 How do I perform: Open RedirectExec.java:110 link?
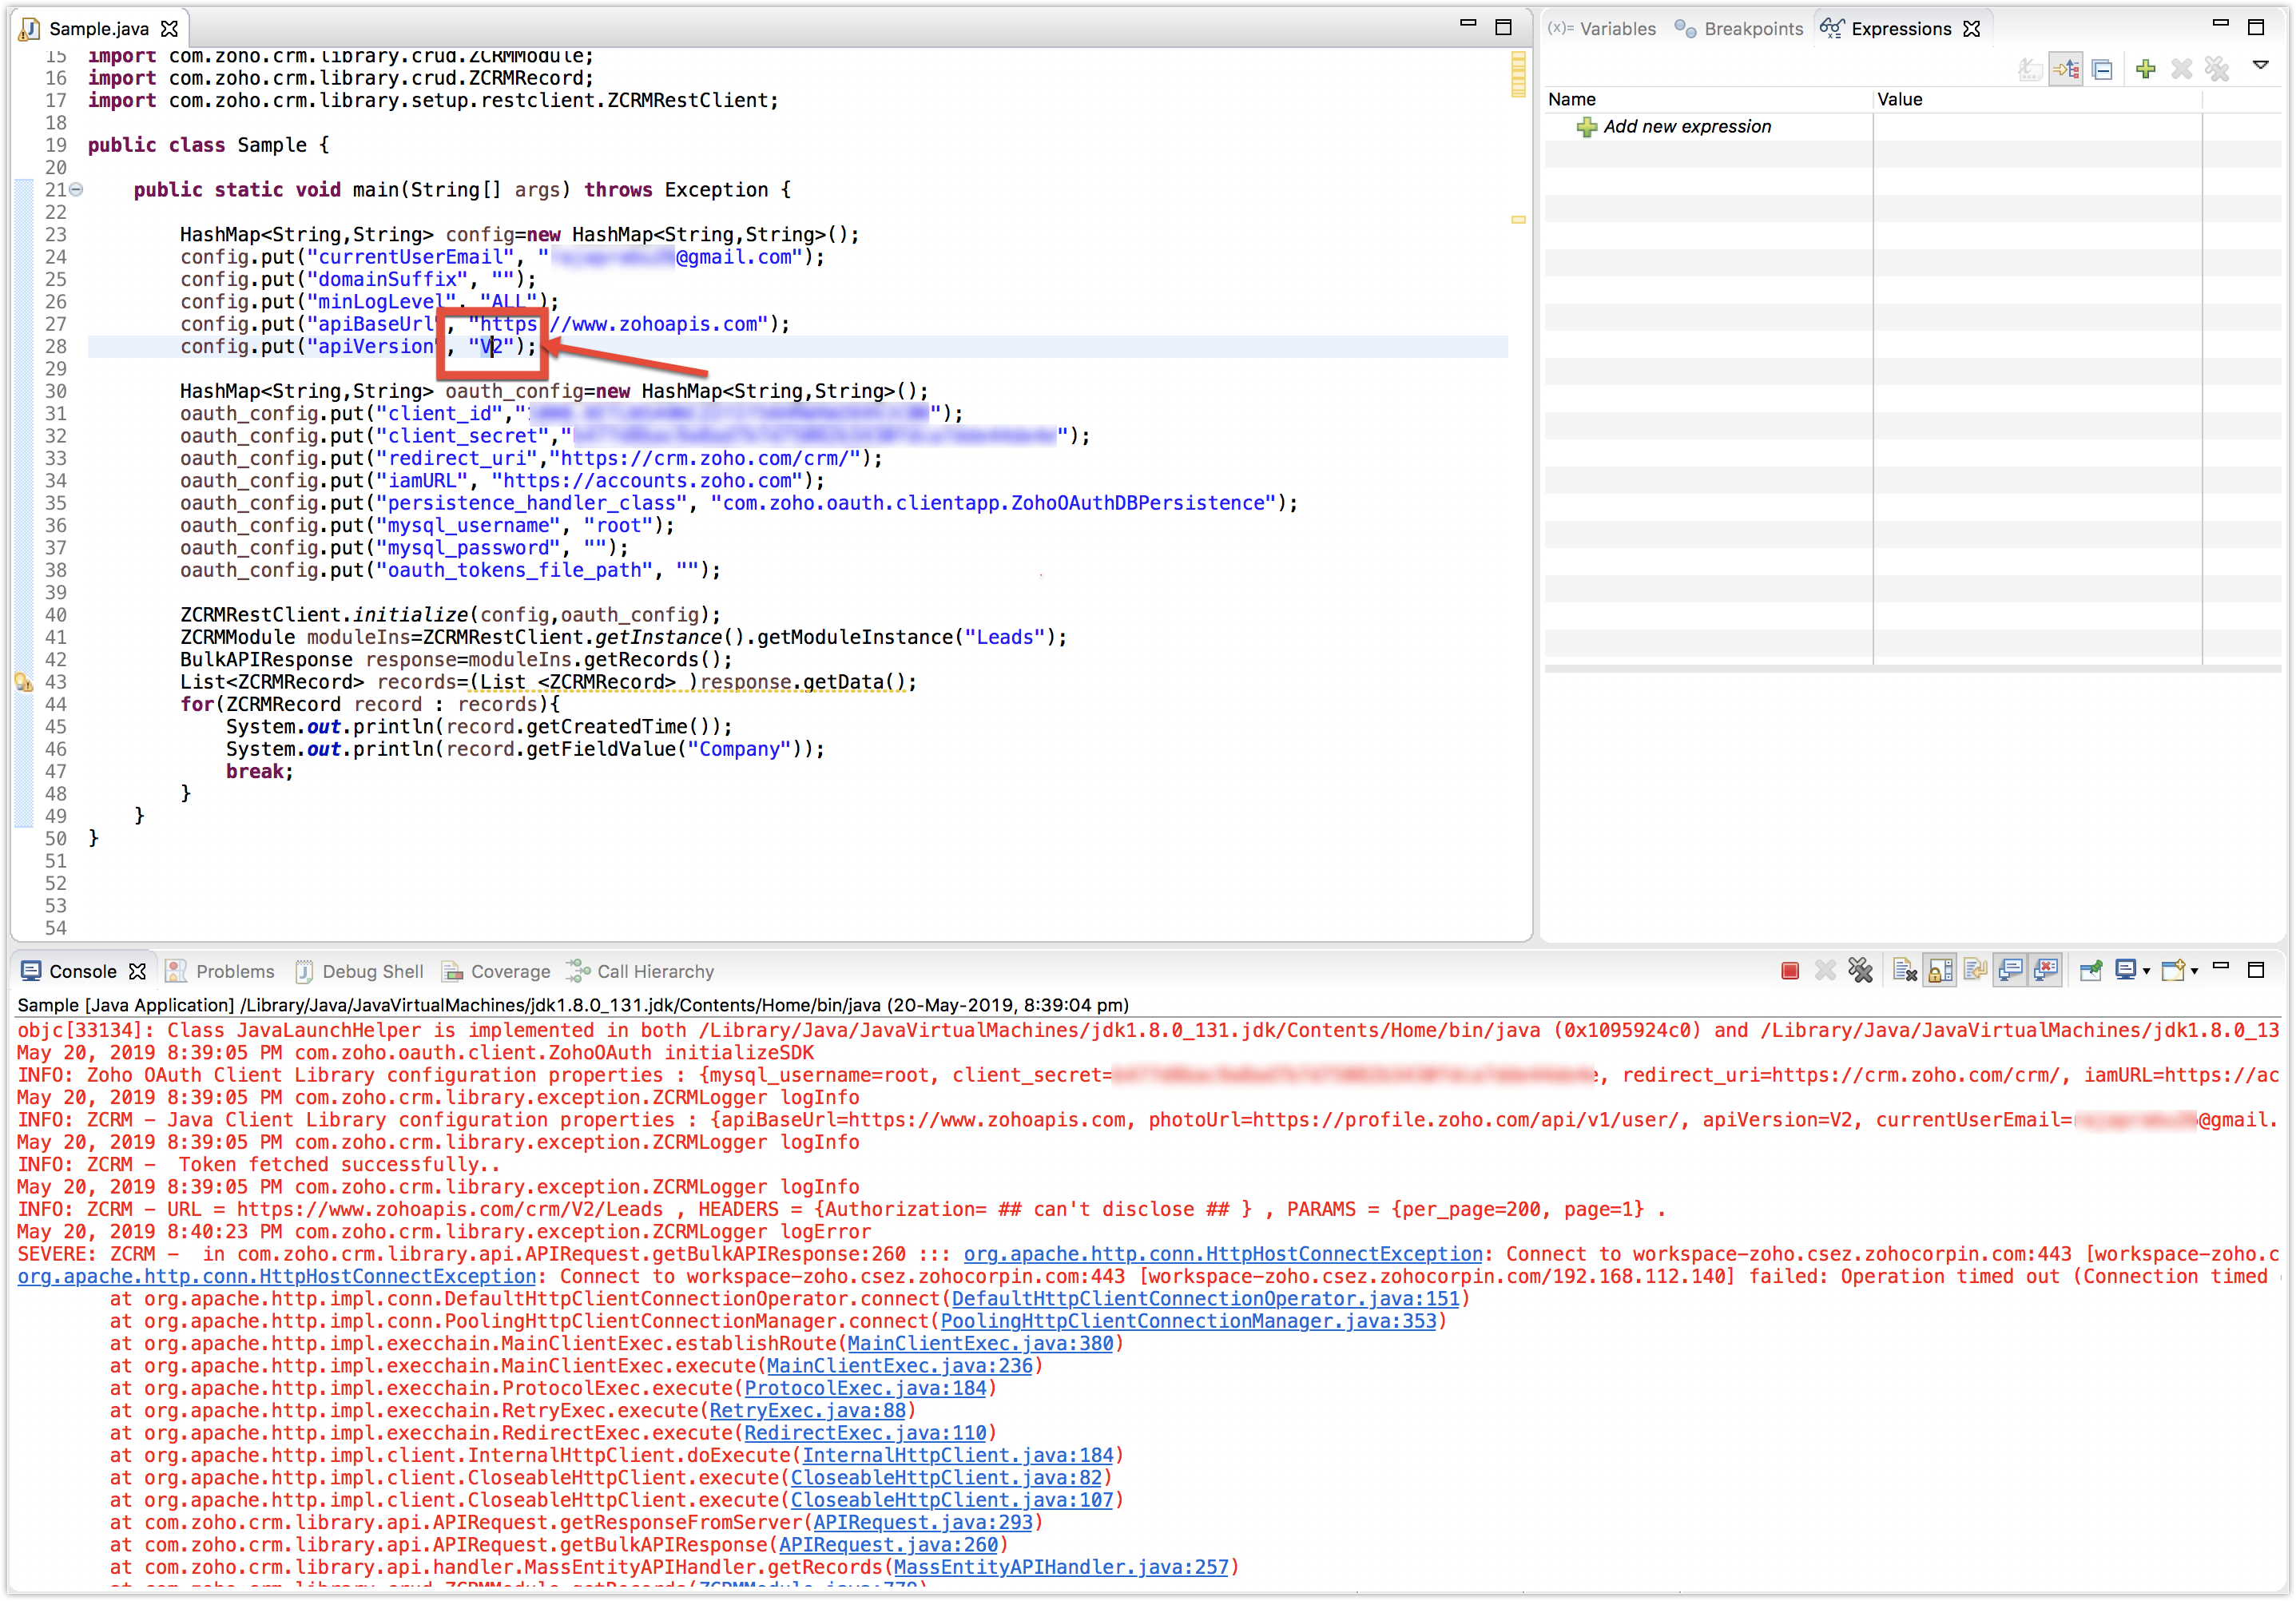point(865,1433)
